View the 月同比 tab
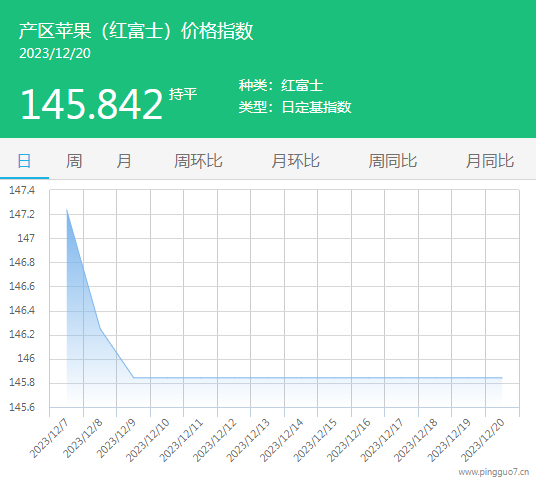 click(490, 161)
